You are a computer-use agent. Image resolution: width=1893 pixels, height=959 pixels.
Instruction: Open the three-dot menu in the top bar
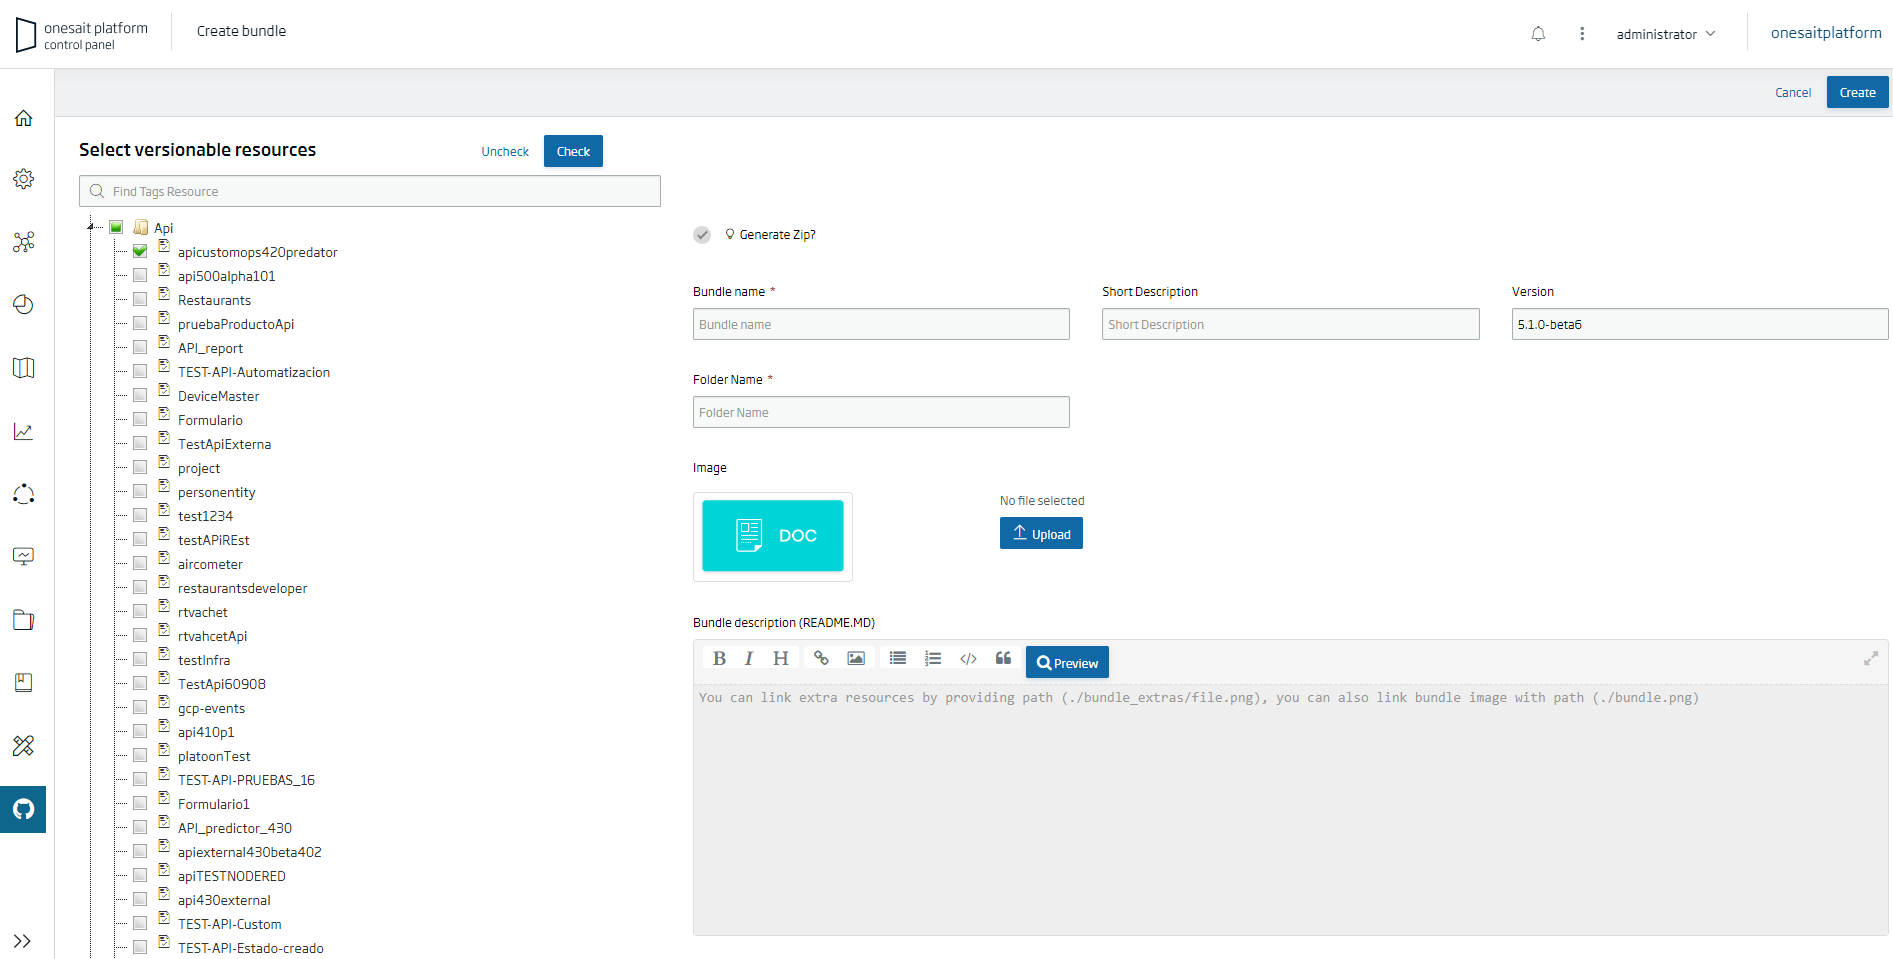pyautogui.click(x=1582, y=33)
